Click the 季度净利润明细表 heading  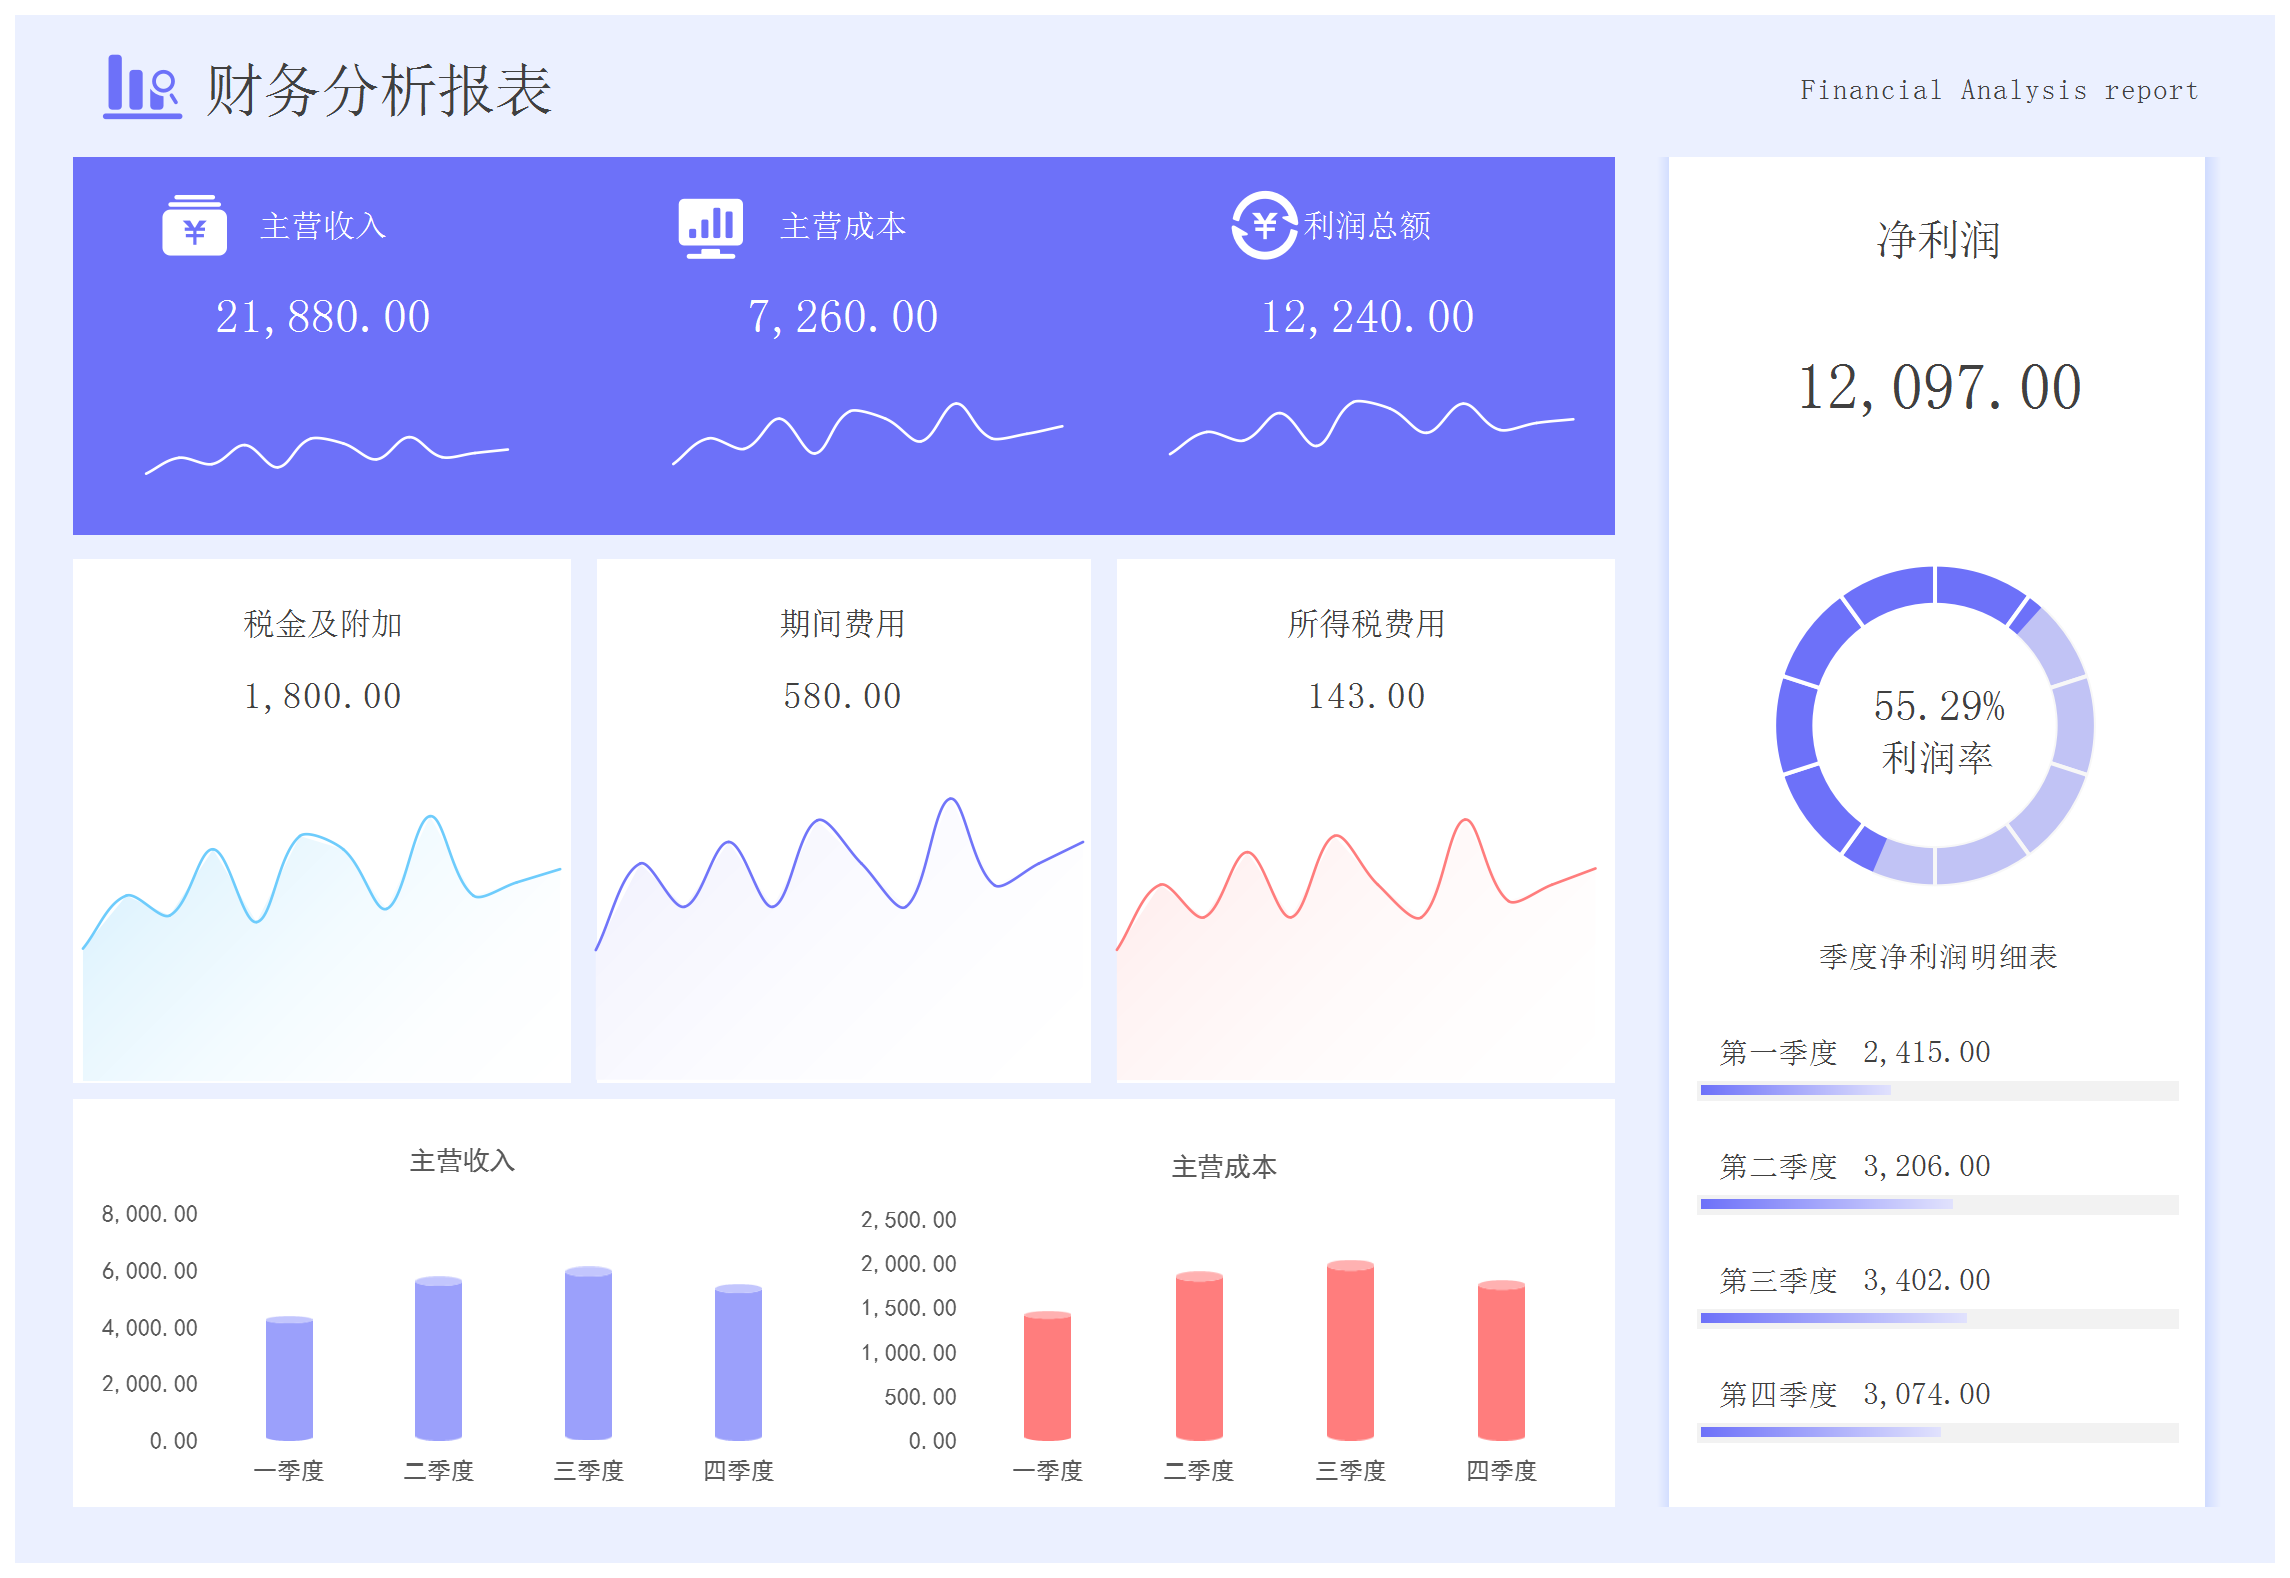[1937, 957]
